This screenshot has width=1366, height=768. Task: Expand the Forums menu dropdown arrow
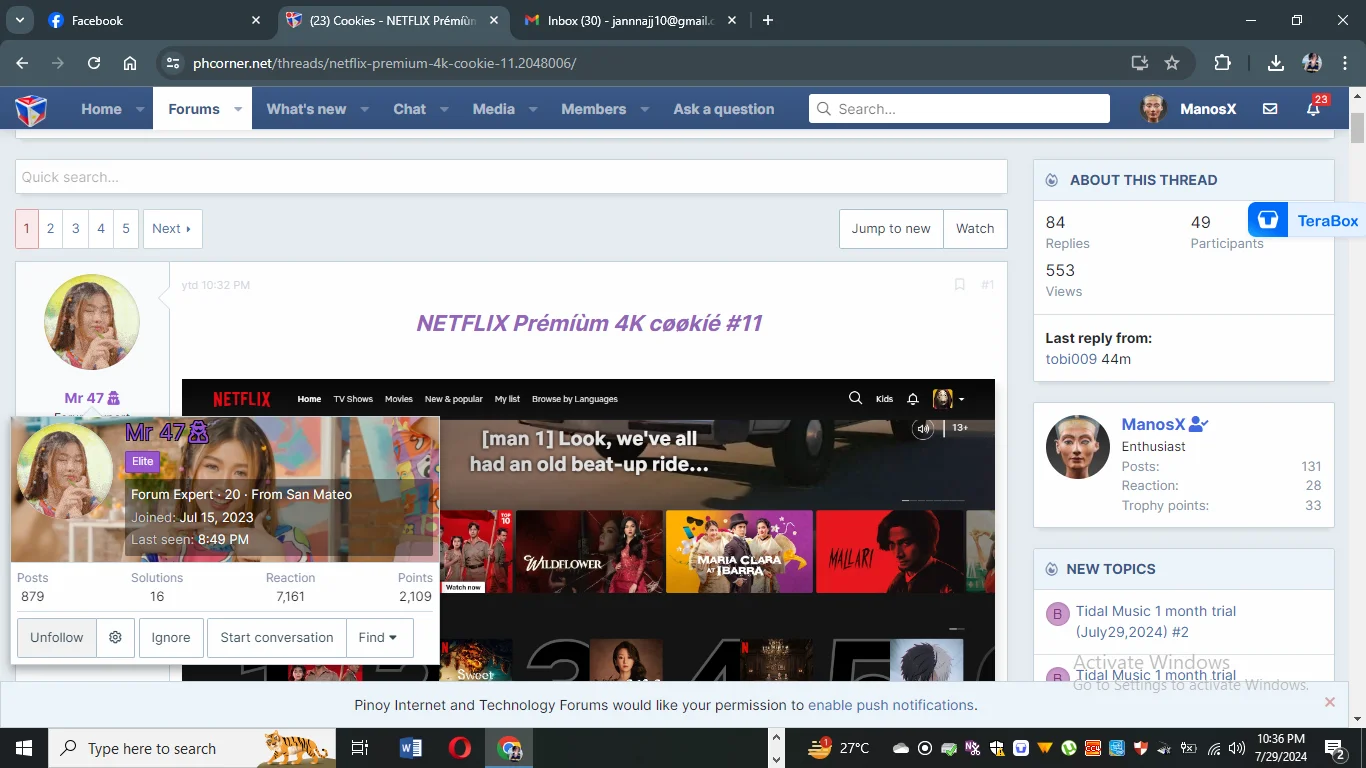click(238, 109)
